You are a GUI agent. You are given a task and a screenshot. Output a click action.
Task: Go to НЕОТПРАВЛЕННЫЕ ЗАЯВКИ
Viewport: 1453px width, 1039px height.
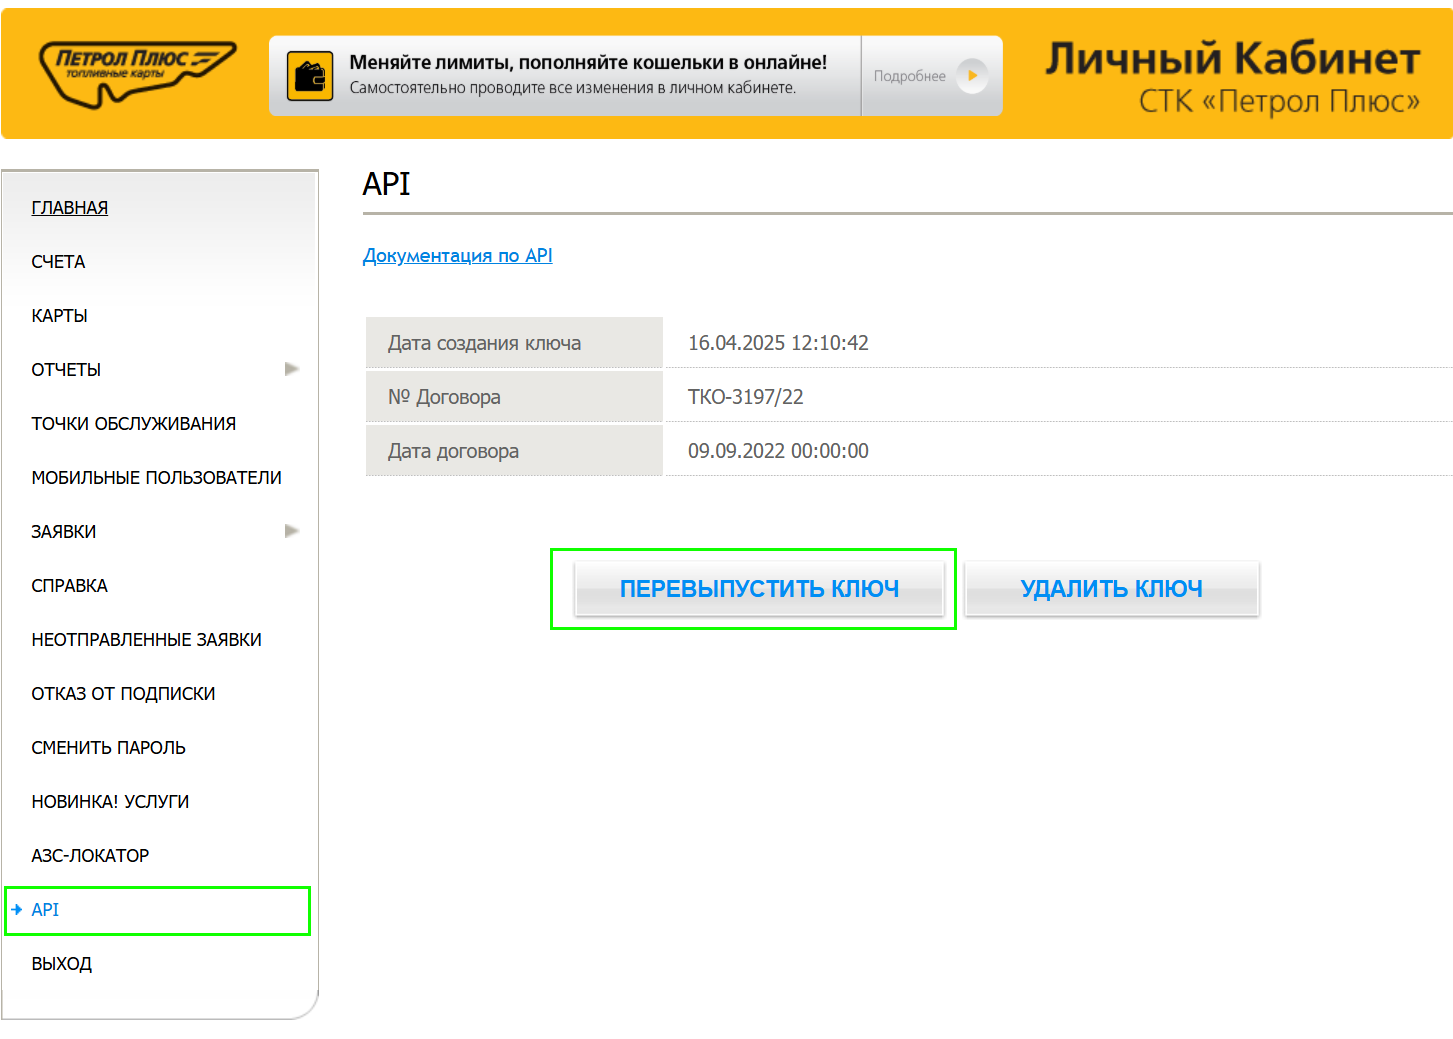pos(146,640)
